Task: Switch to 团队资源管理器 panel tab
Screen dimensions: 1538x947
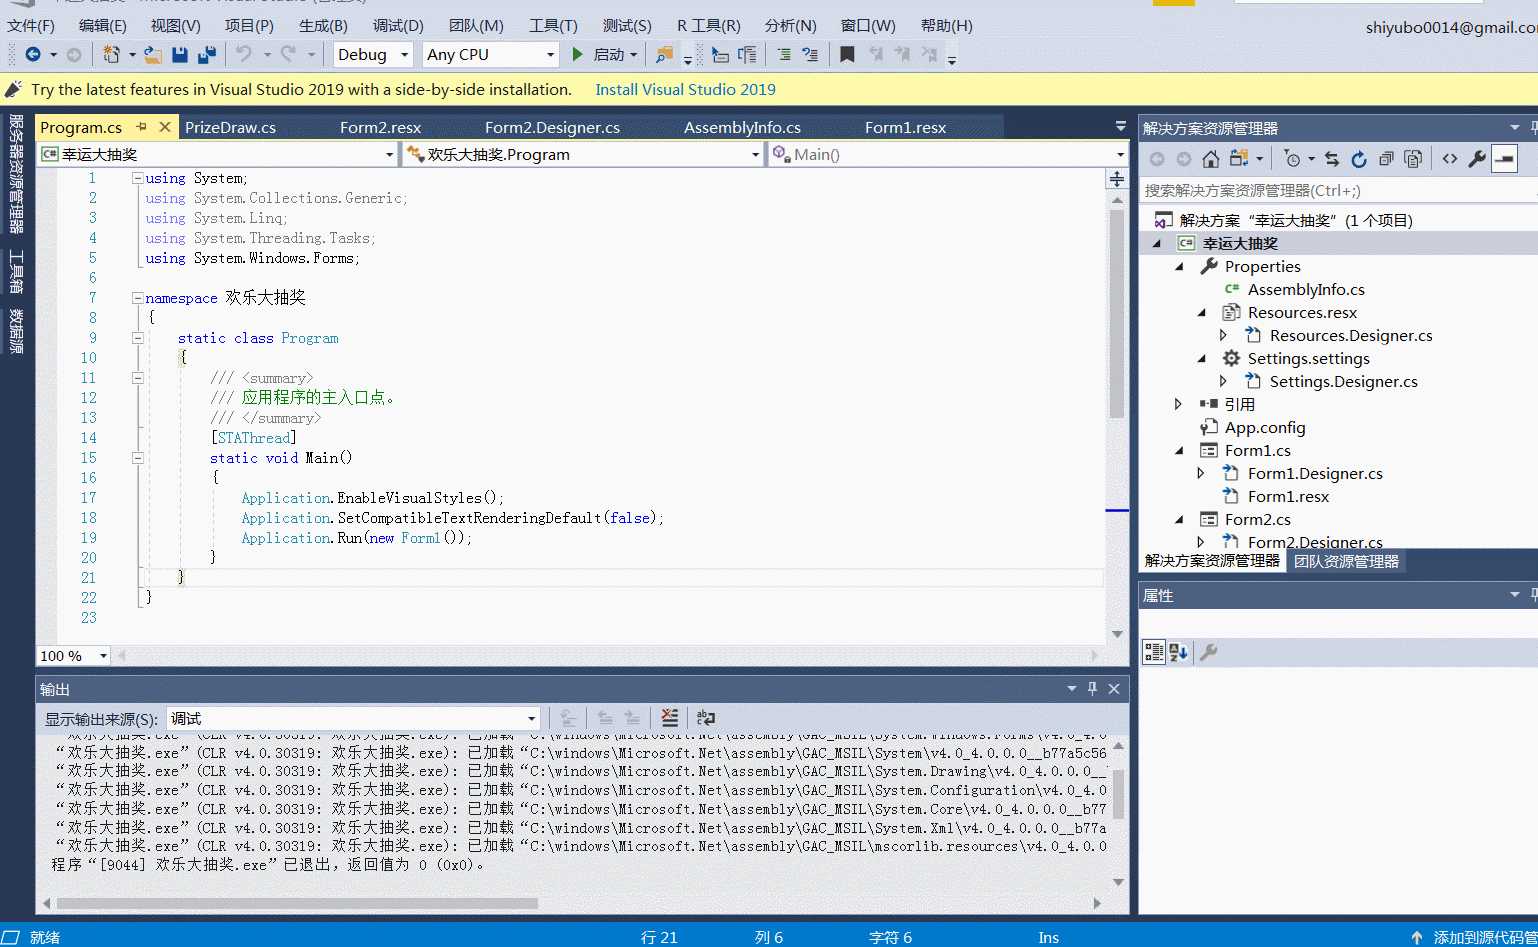Action: [1346, 561]
